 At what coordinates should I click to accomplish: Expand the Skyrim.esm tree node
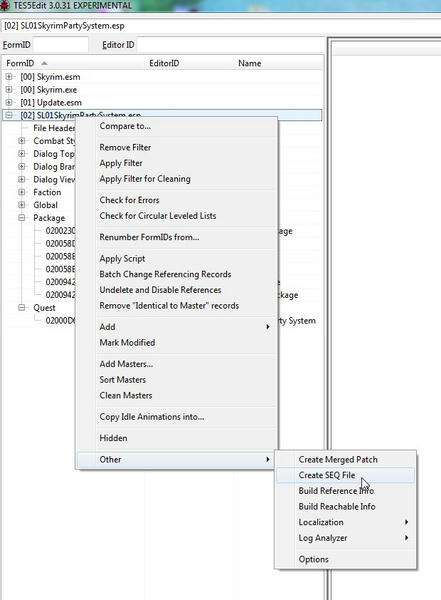pyautogui.click(x=9, y=77)
